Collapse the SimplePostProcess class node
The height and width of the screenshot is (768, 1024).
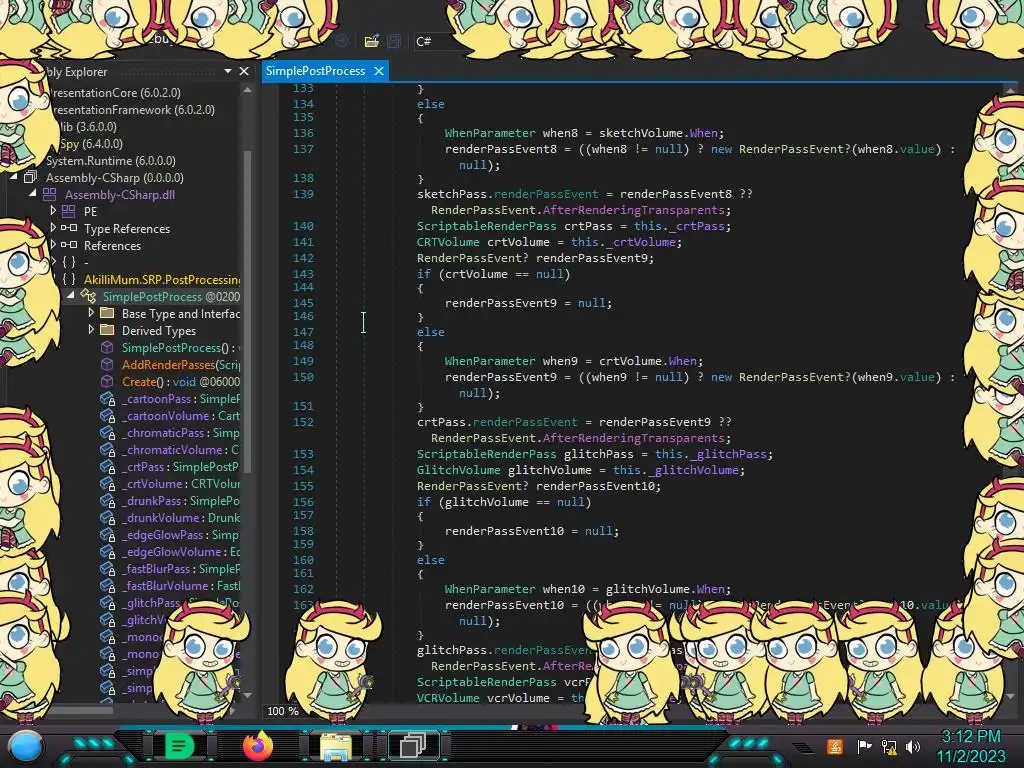pyautogui.click(x=71, y=296)
